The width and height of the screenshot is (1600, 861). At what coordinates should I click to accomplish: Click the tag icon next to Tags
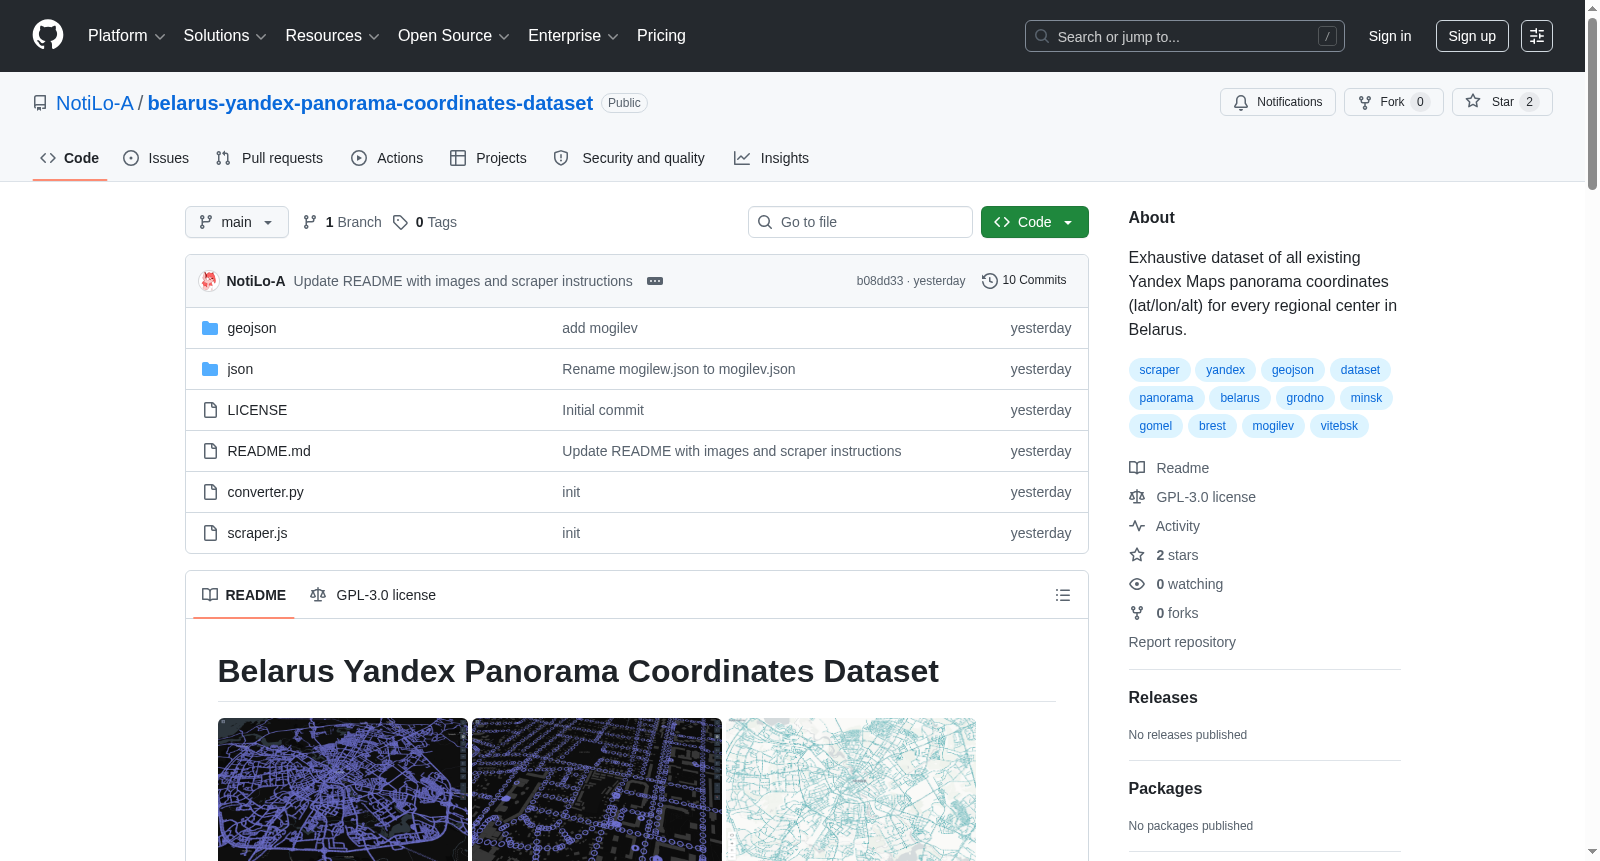[400, 222]
